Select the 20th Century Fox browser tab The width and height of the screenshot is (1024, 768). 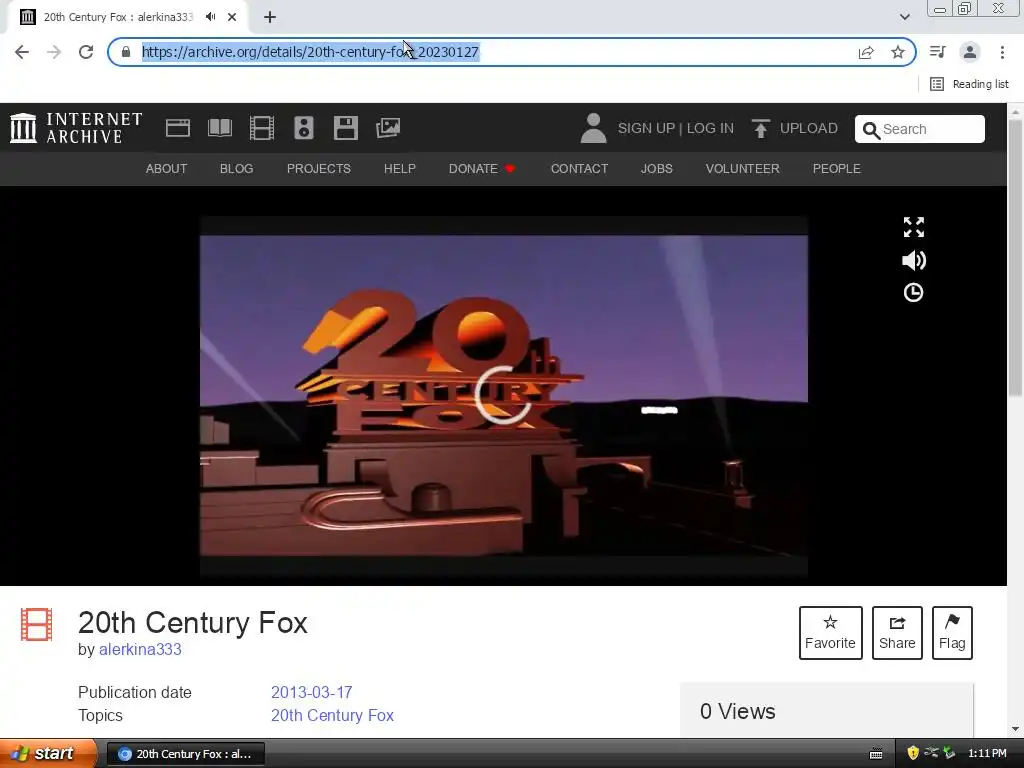tap(127, 17)
